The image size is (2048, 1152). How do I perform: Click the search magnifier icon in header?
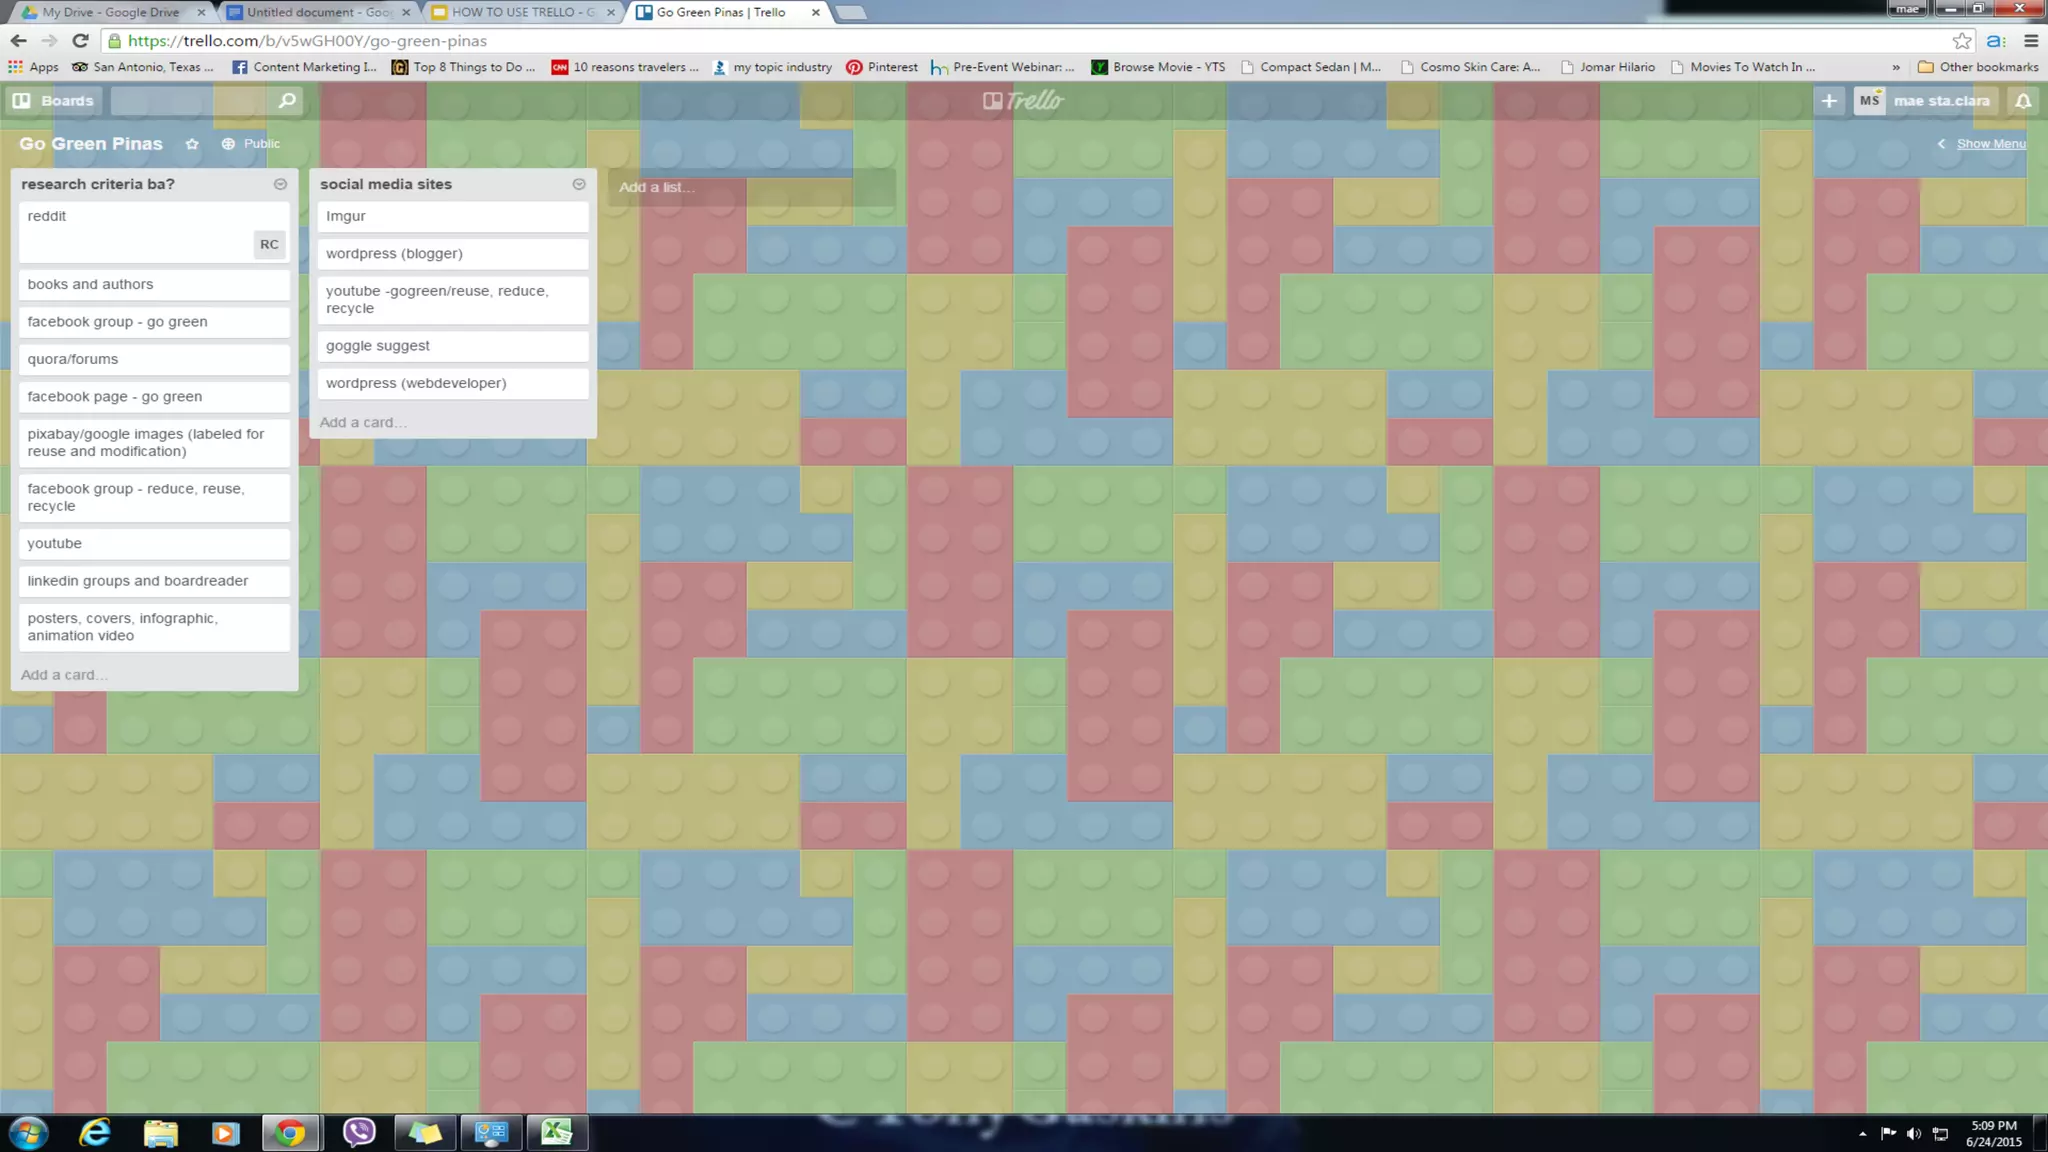[286, 100]
